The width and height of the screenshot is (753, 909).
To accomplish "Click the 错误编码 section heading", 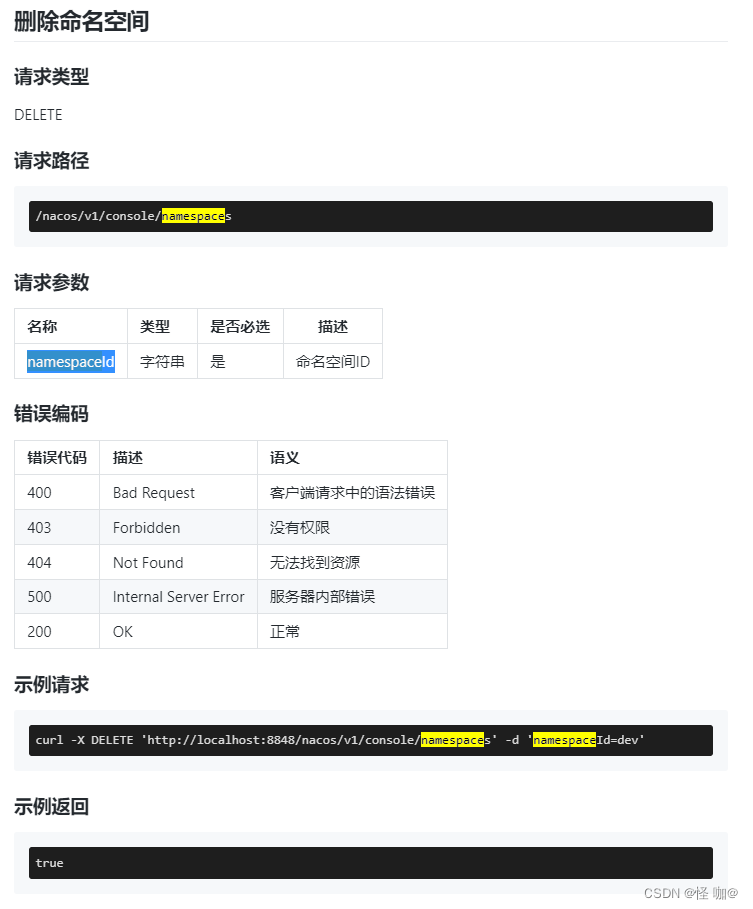I will coord(52,414).
